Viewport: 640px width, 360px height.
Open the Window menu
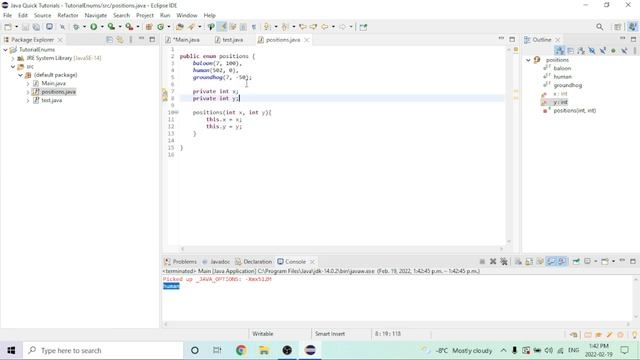187,15
